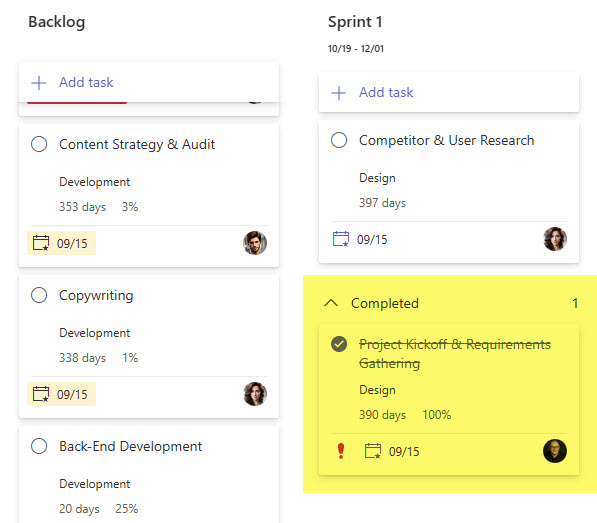Click 100% progress on Project Kickoff card
597x523 pixels.
(x=437, y=415)
